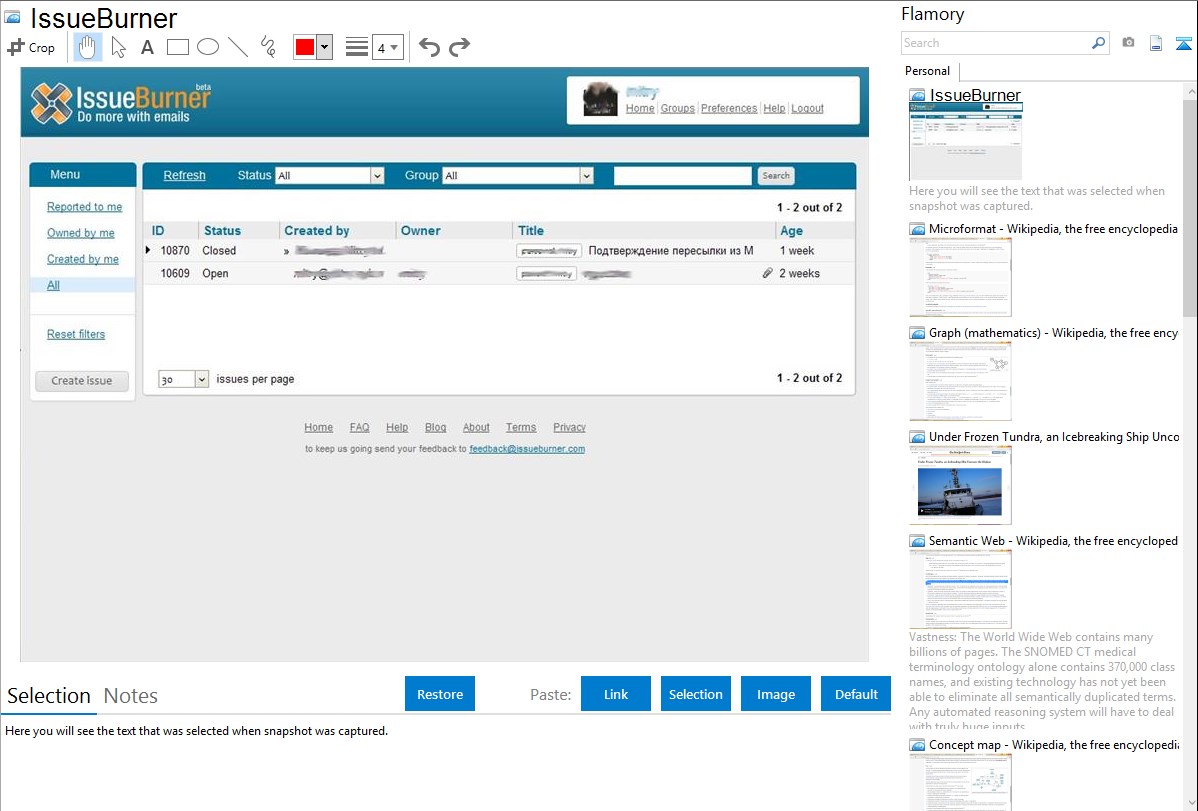
Task: Open the Privacy footer link
Action: 569,427
